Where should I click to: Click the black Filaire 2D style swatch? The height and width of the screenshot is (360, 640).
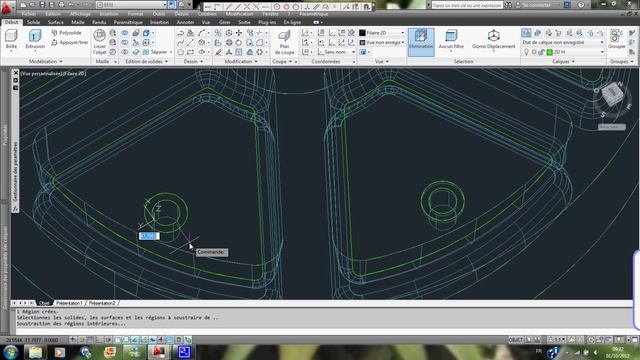[x=362, y=33]
